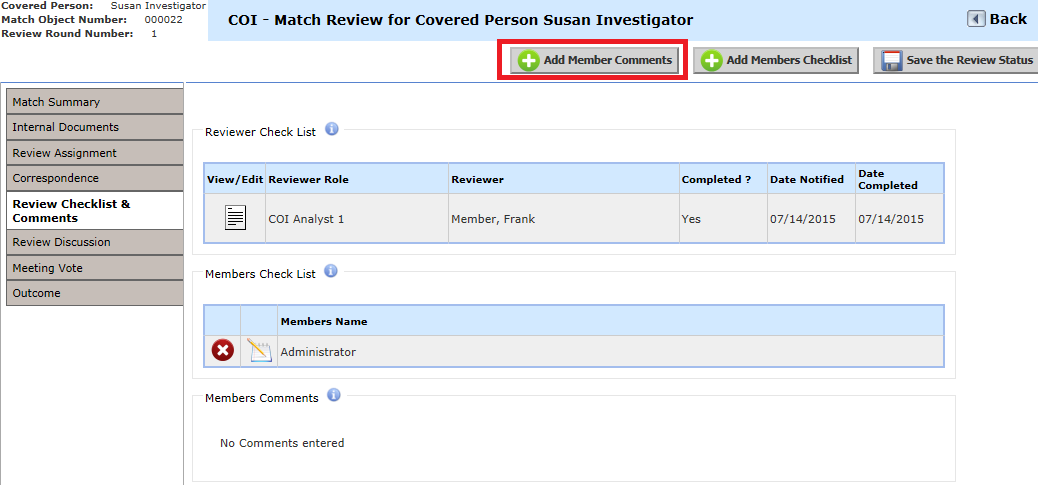Click the No Comments entered text
Viewport: 1038px width, 485px height.
coord(282,443)
